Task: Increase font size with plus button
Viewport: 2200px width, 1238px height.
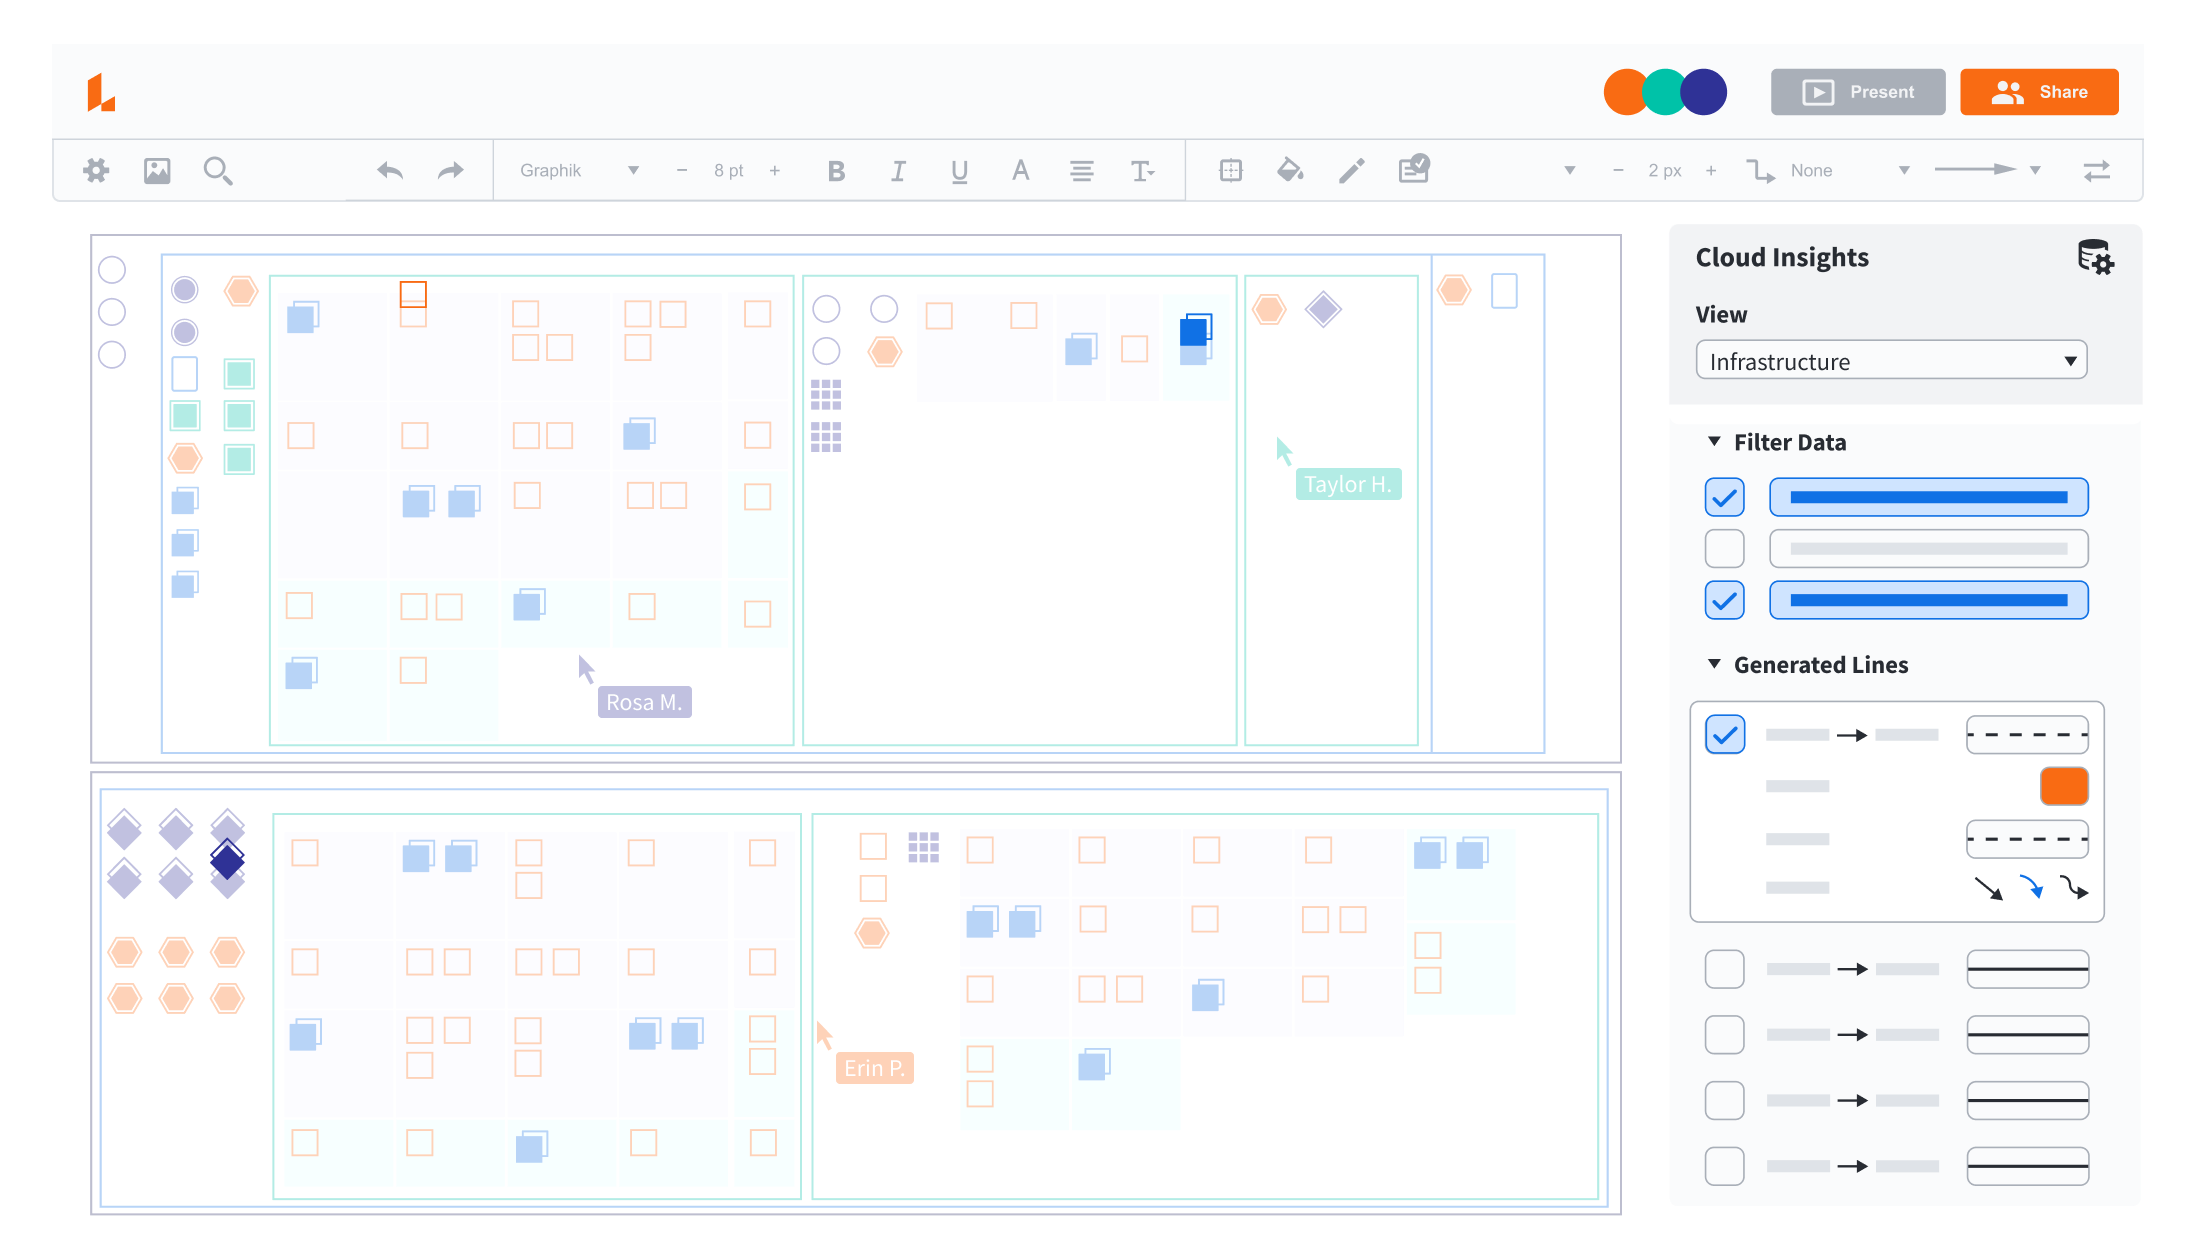Action: pyautogui.click(x=775, y=171)
